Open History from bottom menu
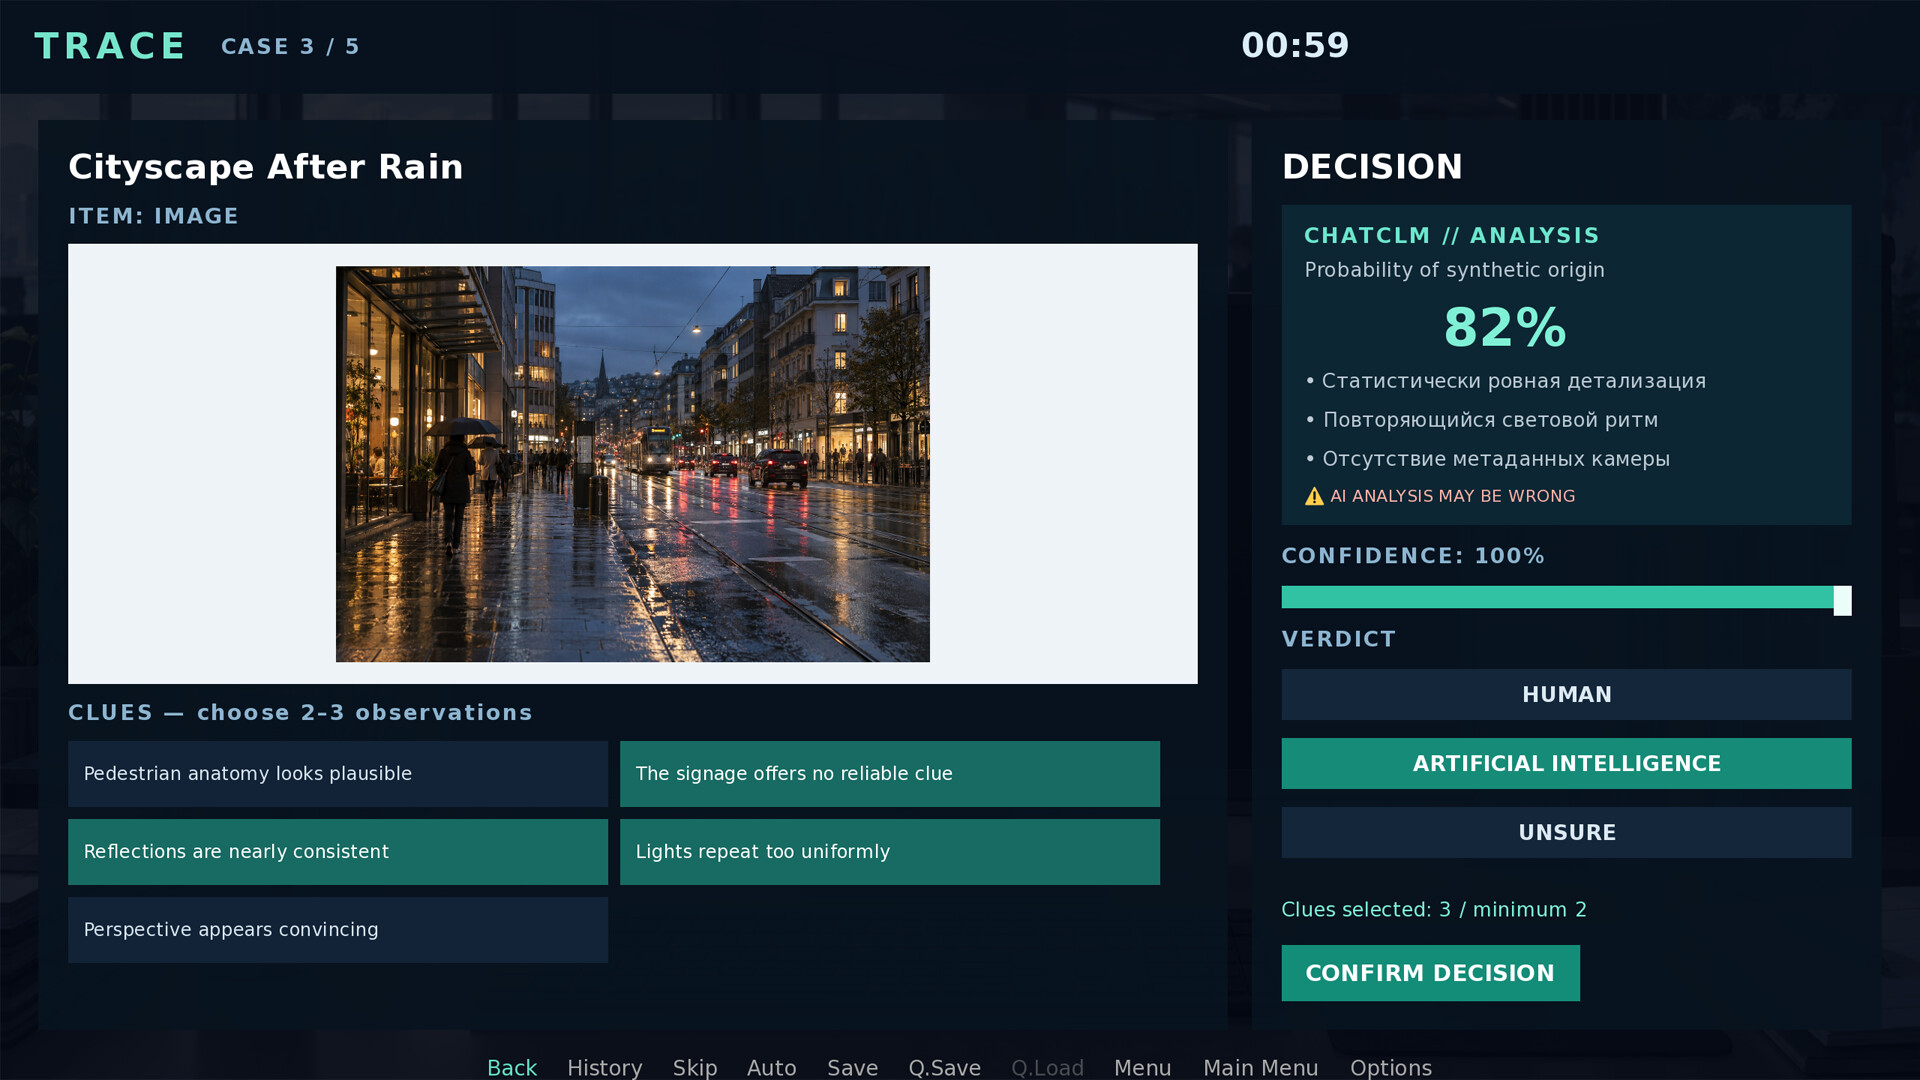 click(x=605, y=1067)
